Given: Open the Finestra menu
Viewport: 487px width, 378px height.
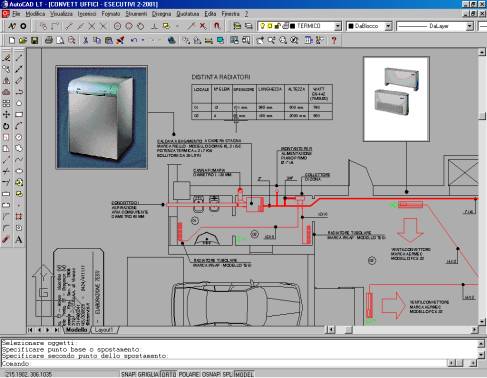Looking at the screenshot, I should click(231, 14).
